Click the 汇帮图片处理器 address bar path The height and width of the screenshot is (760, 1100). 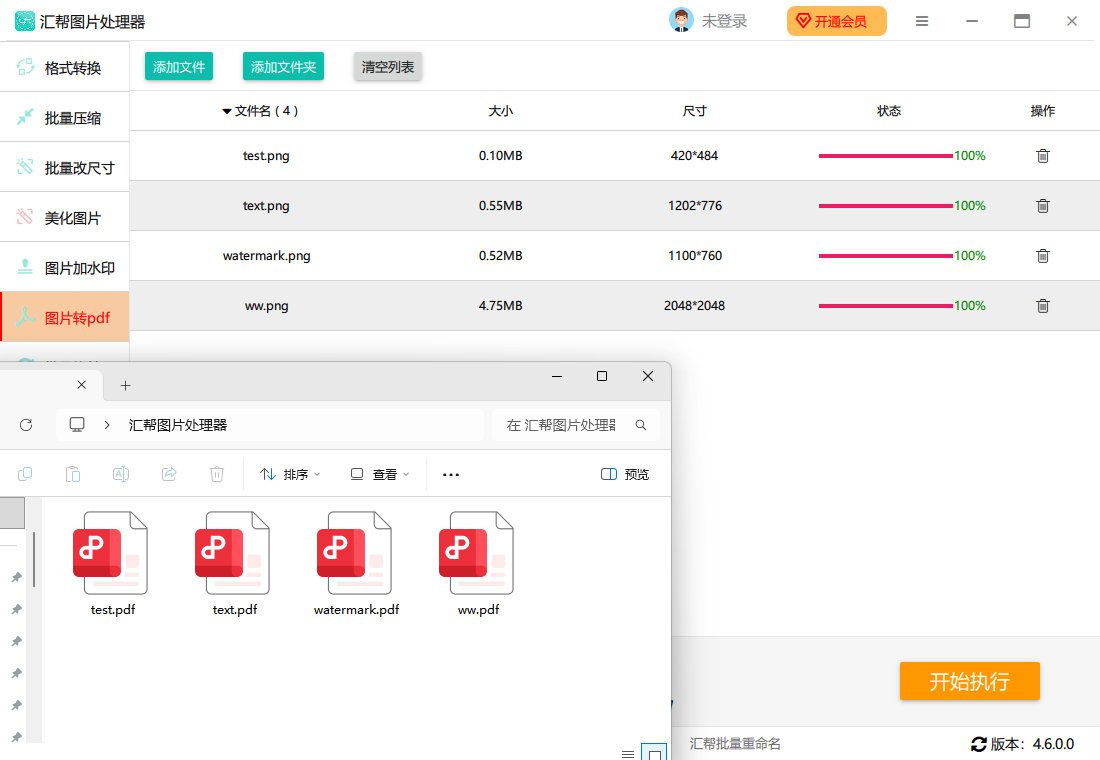point(177,425)
